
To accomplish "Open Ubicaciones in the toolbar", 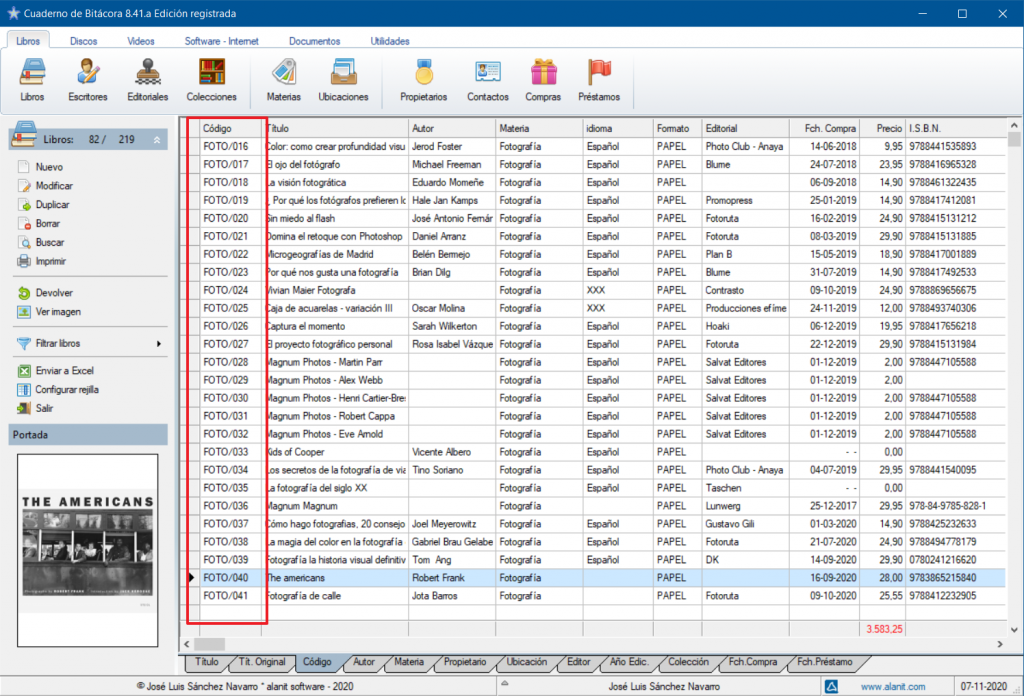I will click(x=343, y=74).
